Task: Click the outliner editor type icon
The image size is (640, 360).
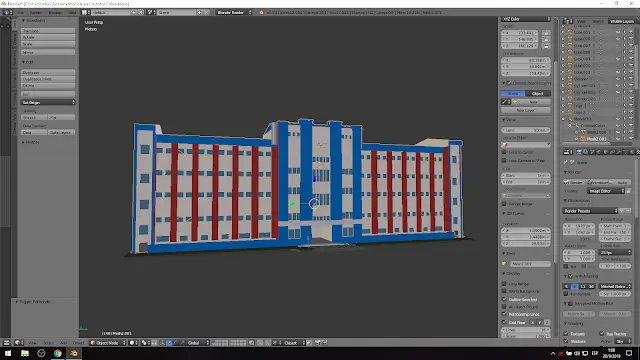Action: point(567,21)
